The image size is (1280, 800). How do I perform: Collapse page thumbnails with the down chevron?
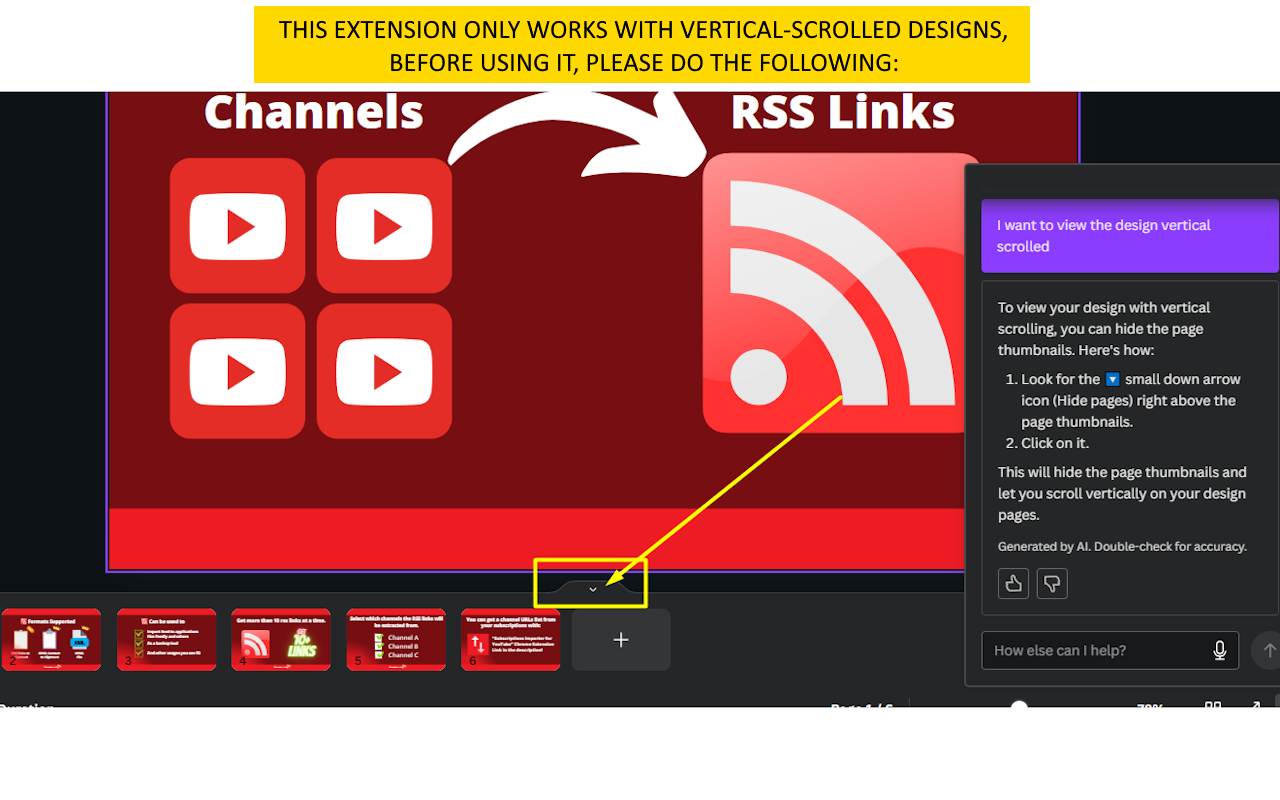(590, 589)
